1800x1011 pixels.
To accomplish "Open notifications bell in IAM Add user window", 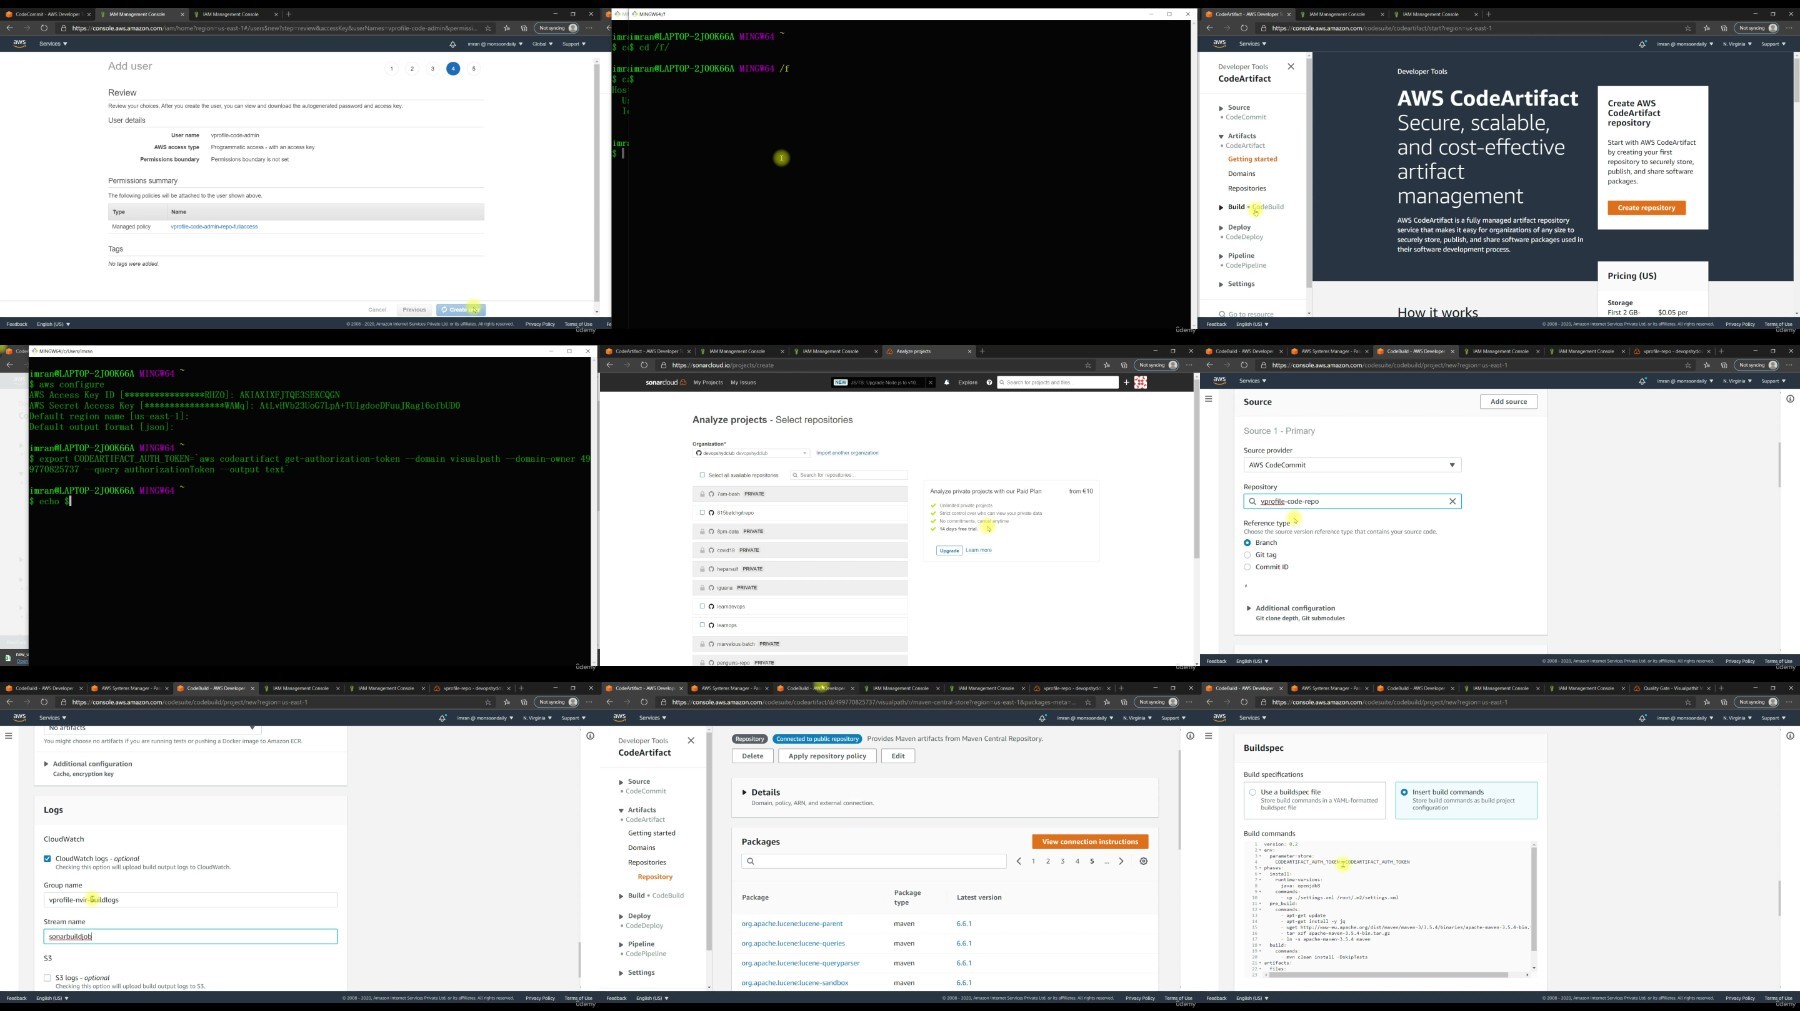I will [452, 44].
